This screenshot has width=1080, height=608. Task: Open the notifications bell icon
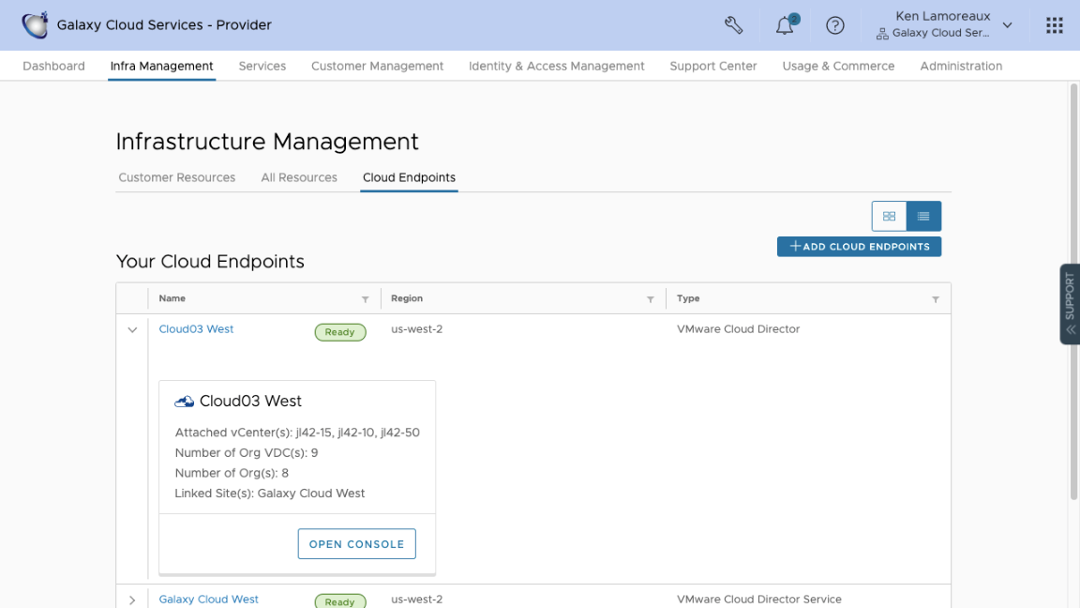pos(785,26)
